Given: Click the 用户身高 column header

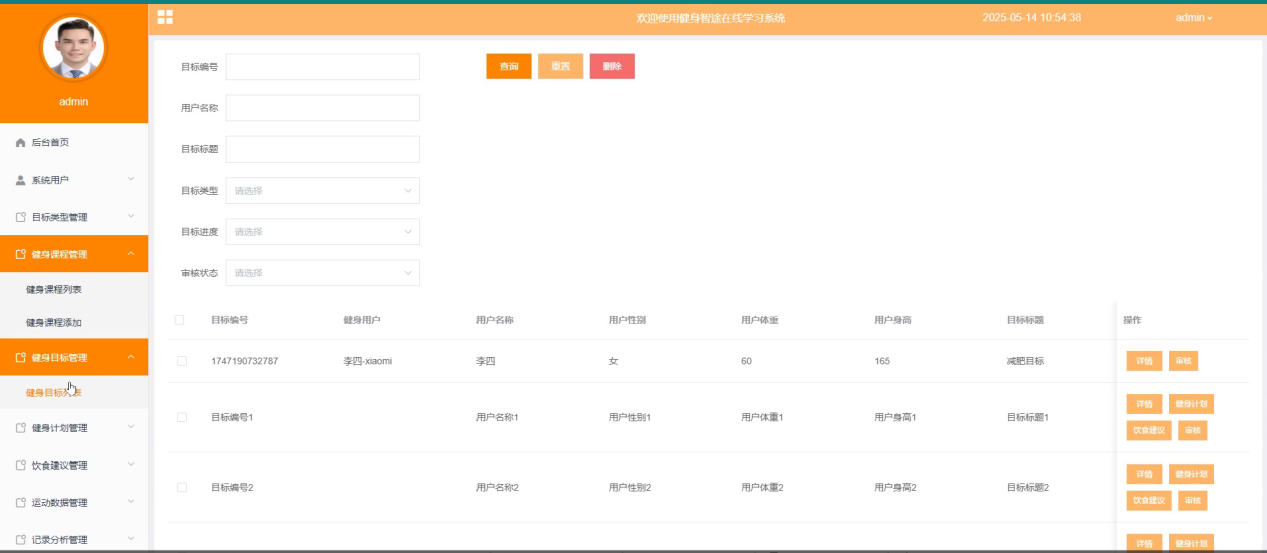Looking at the screenshot, I should 893,320.
